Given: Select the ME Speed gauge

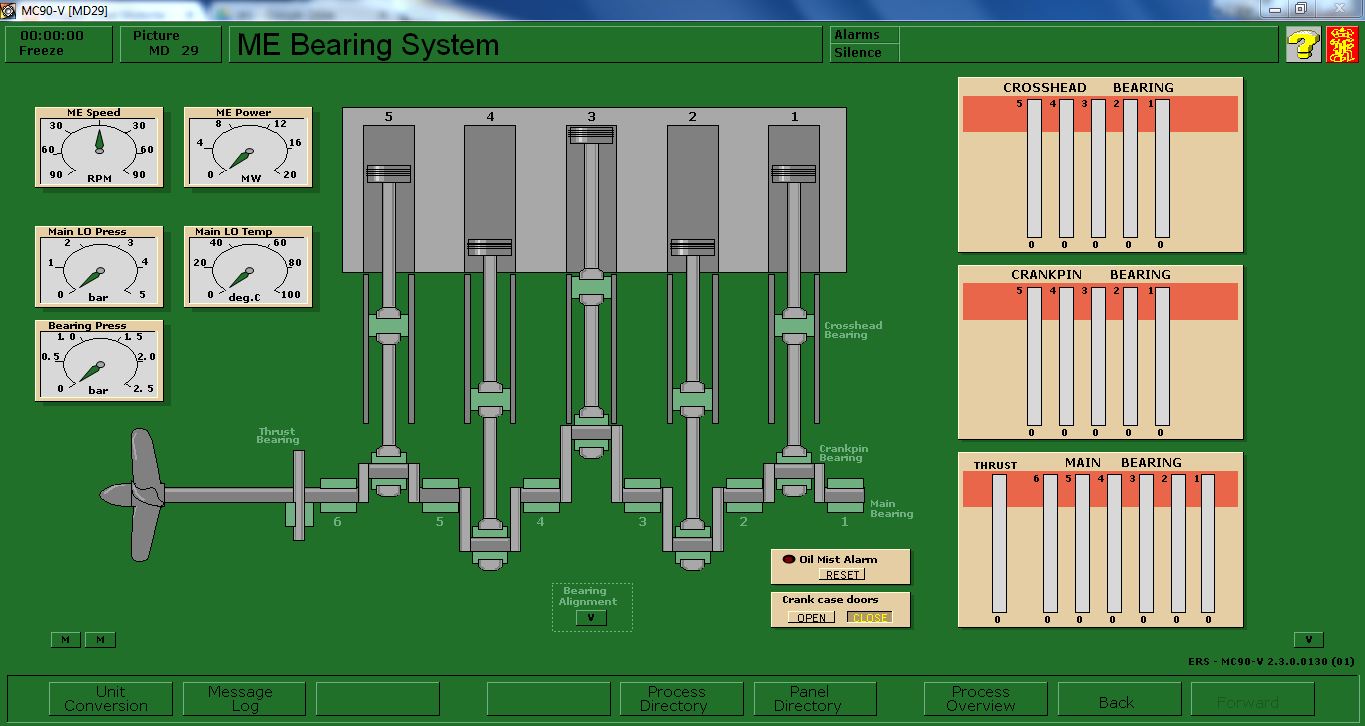Looking at the screenshot, I should coord(98,148).
